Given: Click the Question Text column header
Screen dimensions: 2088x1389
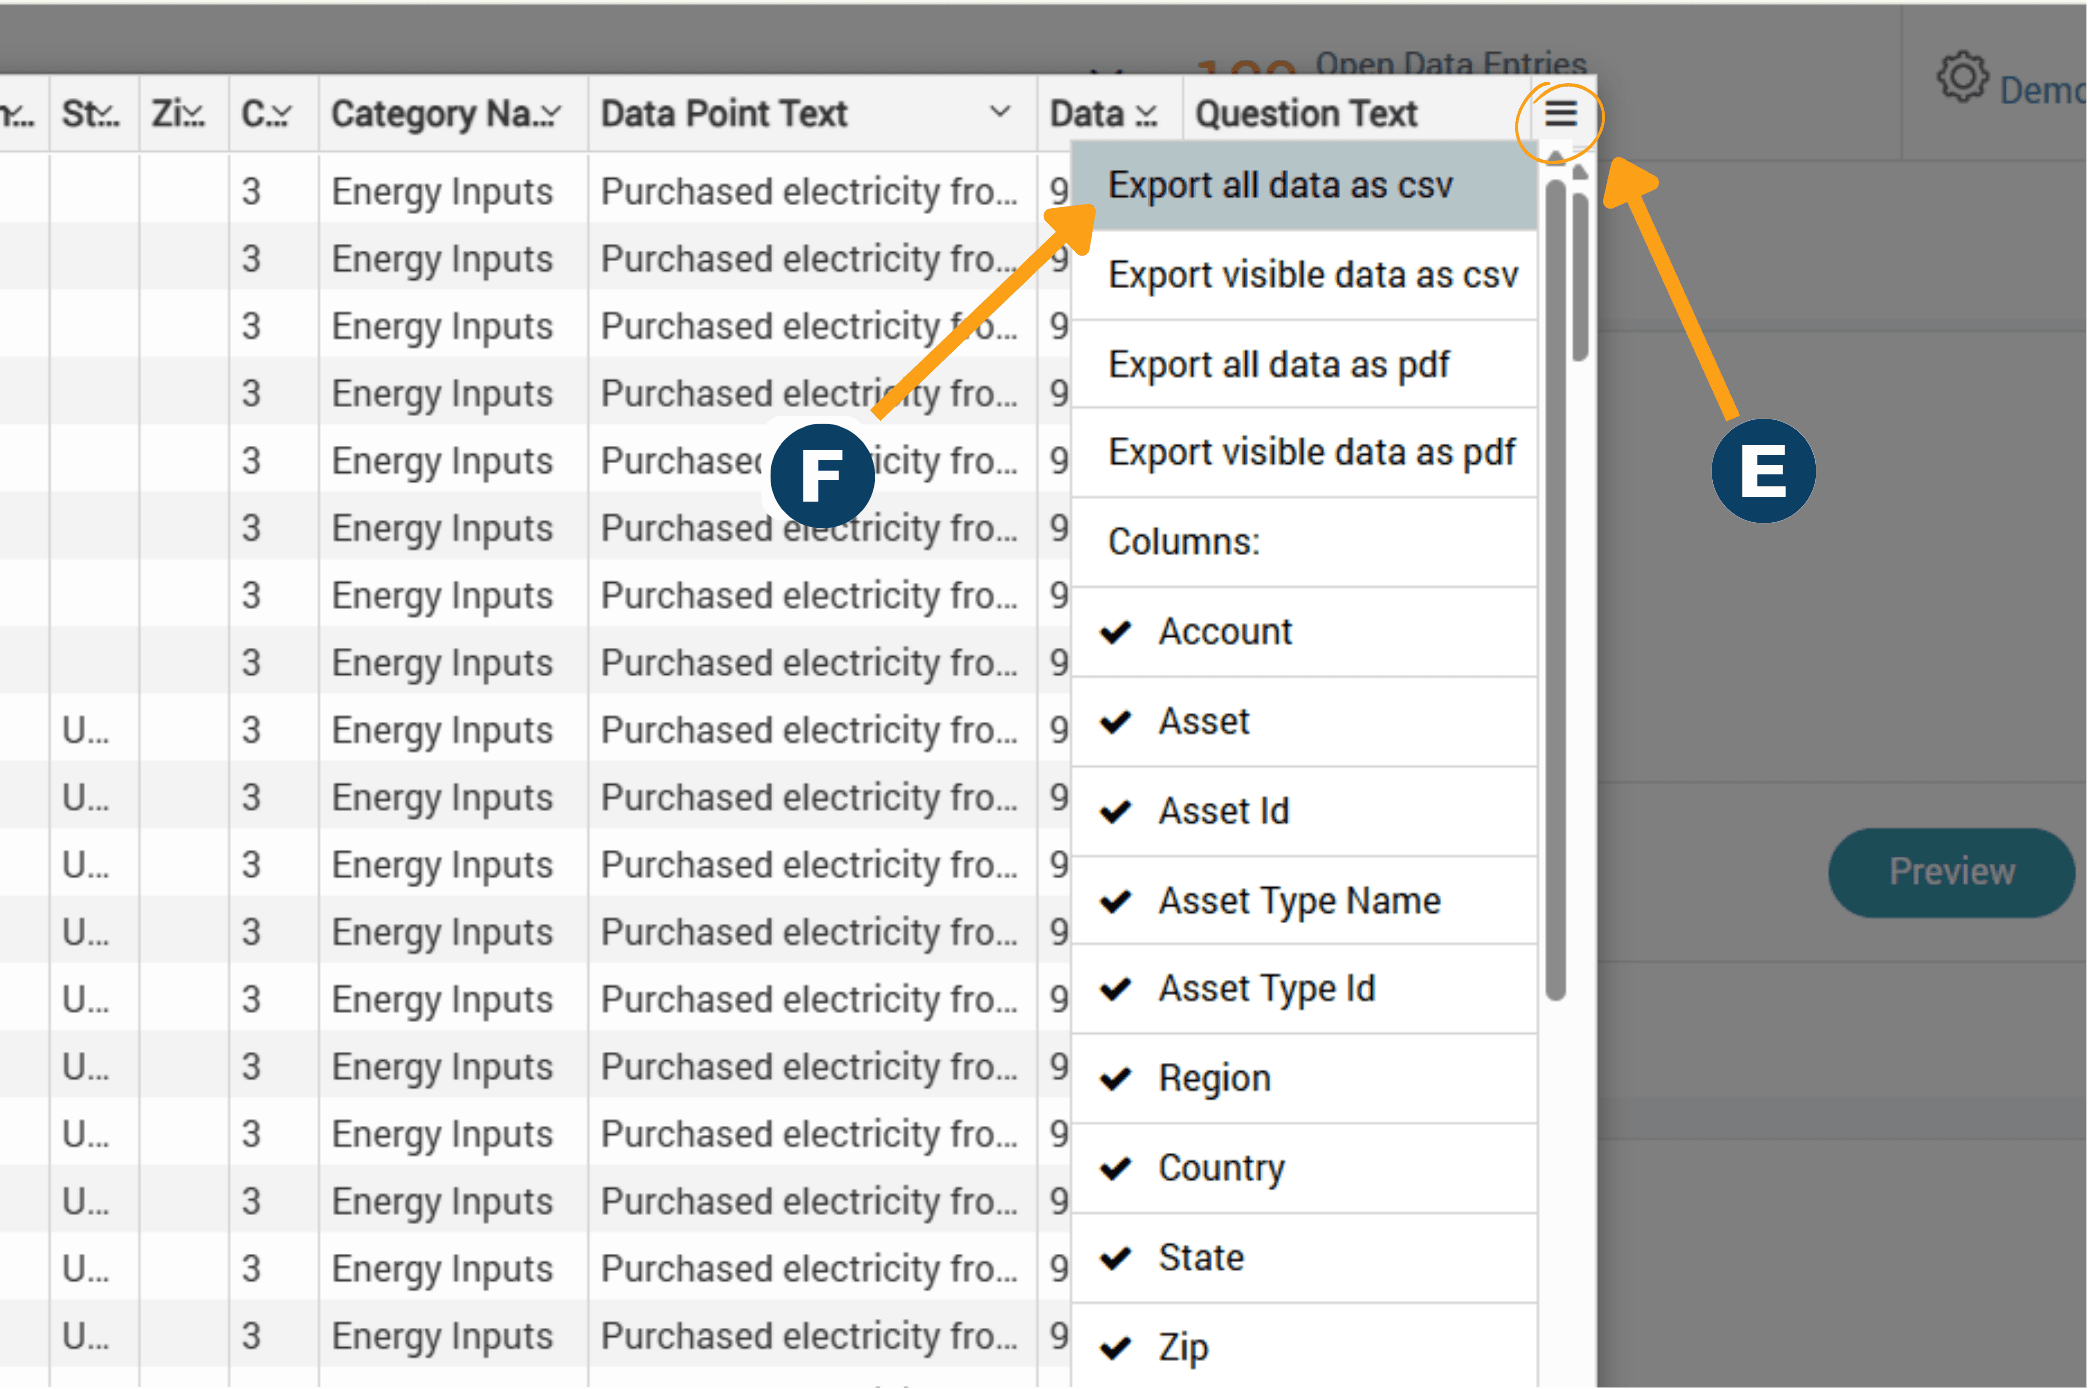Looking at the screenshot, I should point(1306,114).
